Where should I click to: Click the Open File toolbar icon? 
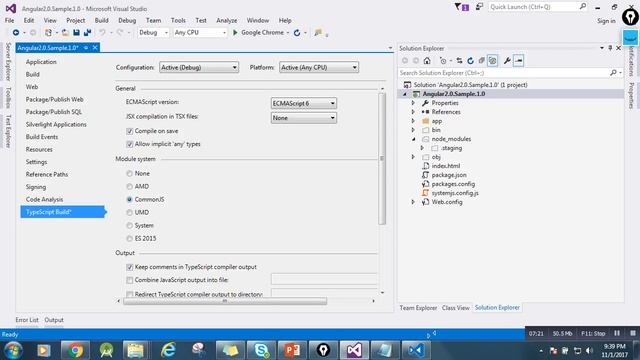click(65, 33)
